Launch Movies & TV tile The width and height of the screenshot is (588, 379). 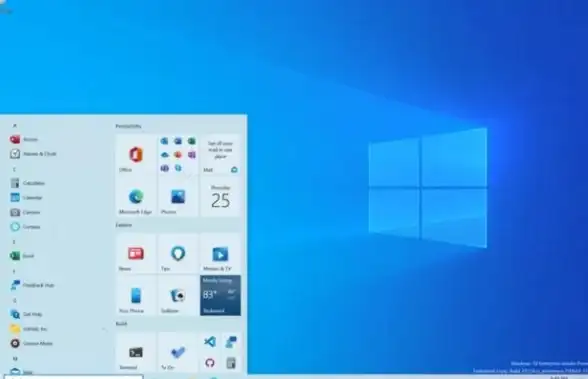click(220, 253)
